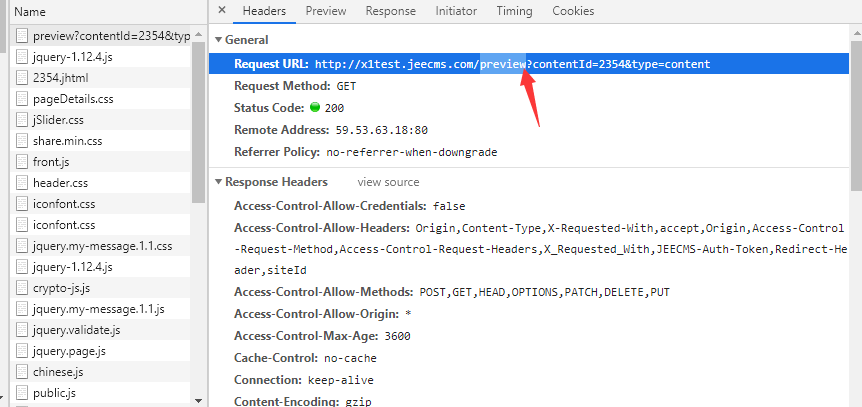Click the Request URL value
The height and width of the screenshot is (407, 862).
[x=512, y=65]
